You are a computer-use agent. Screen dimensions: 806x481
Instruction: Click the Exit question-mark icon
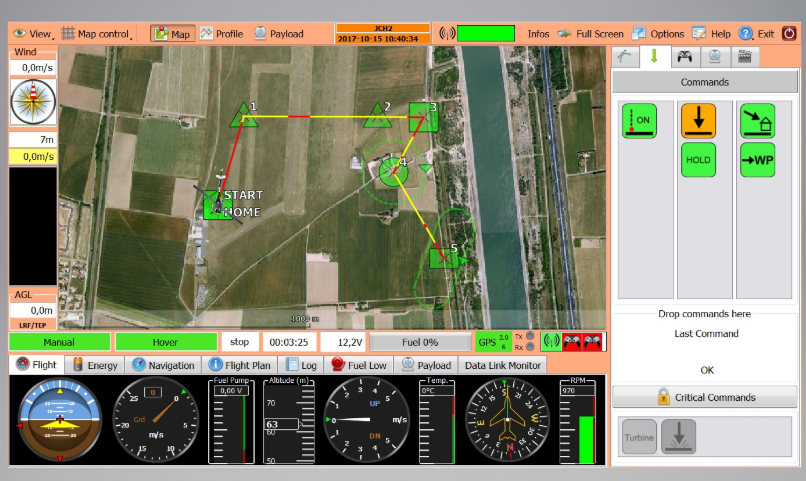tap(745, 34)
